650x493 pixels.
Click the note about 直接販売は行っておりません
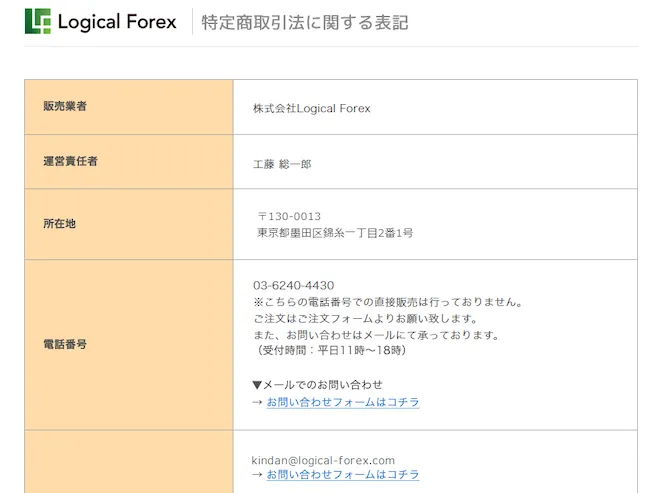click(x=388, y=302)
